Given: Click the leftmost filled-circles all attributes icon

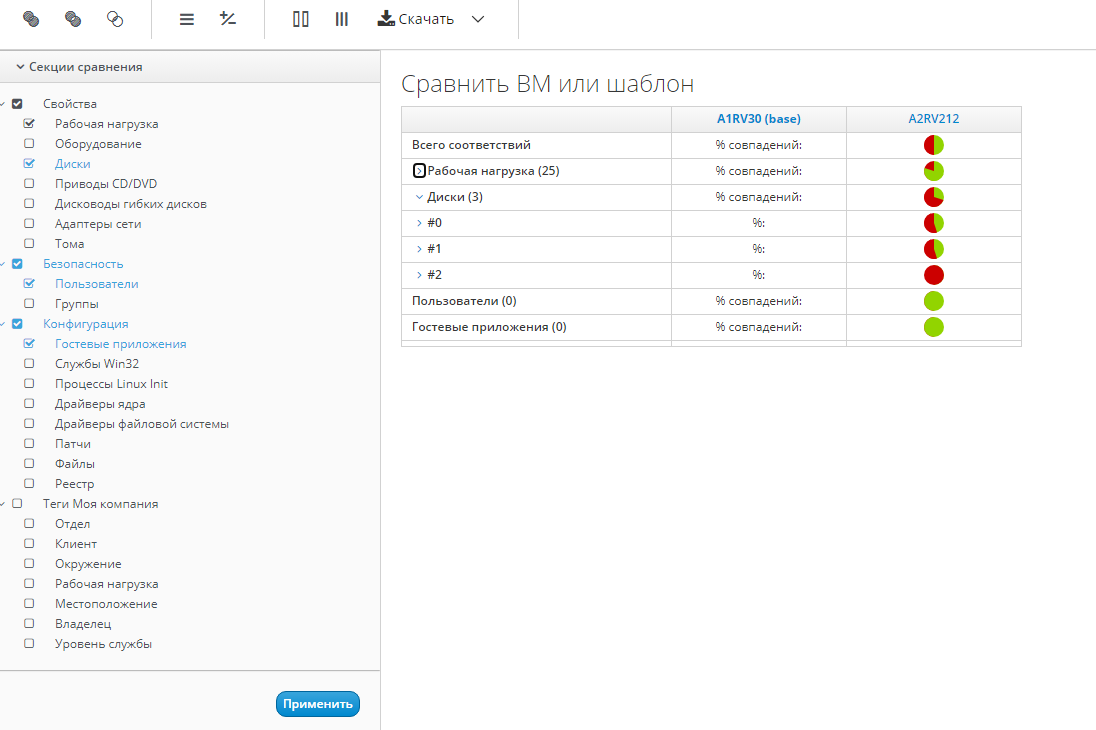Looking at the screenshot, I should [x=31, y=19].
